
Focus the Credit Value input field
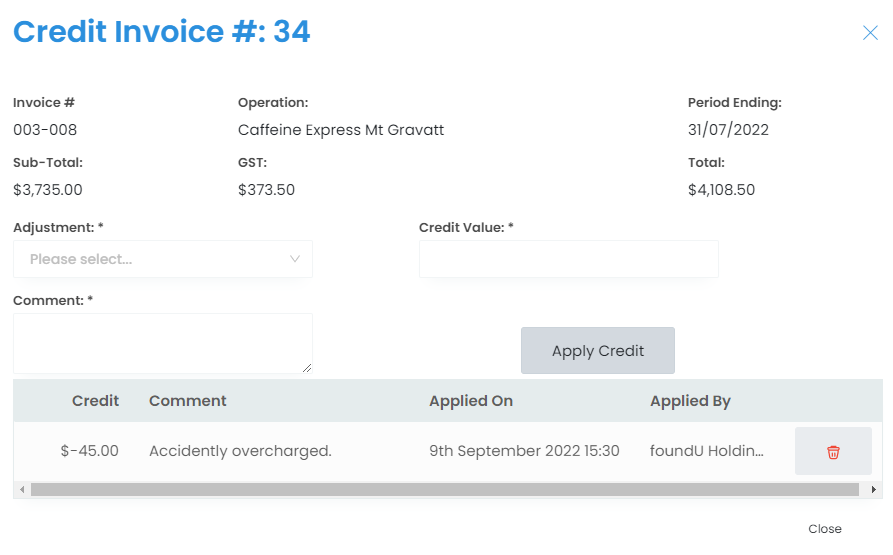click(568, 259)
